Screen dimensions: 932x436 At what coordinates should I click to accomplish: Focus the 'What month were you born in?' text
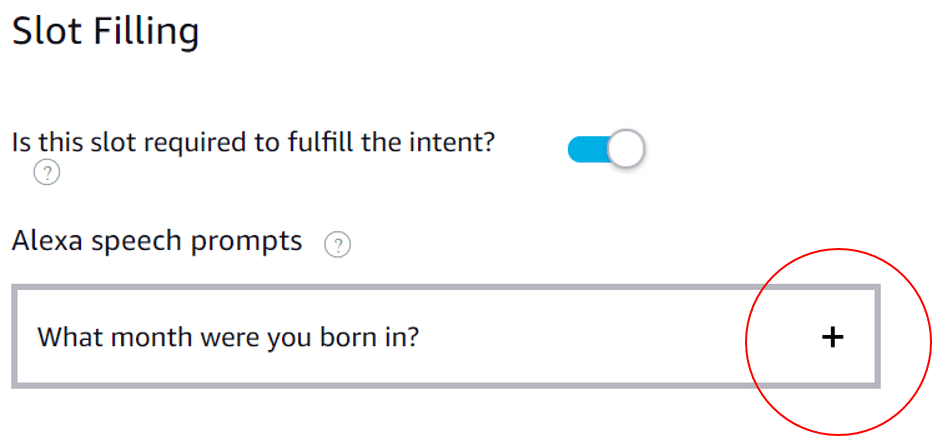(x=228, y=338)
